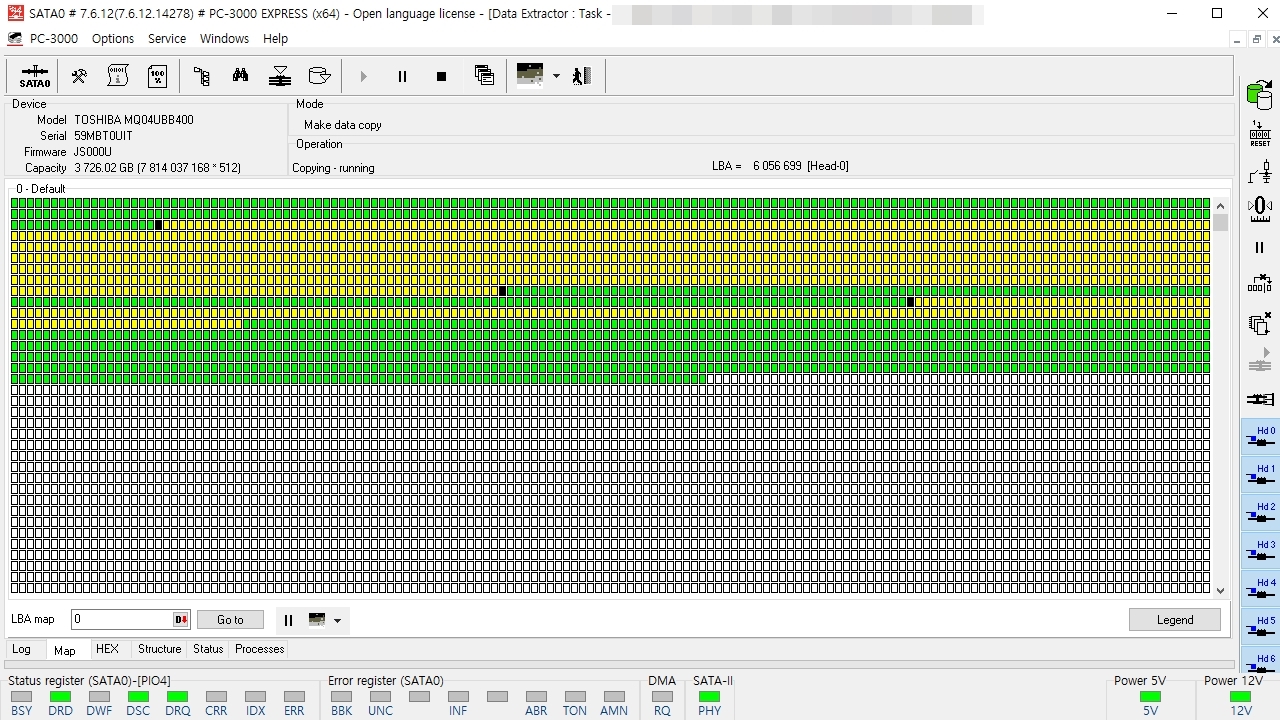Click the Go to button
The height and width of the screenshot is (720, 1280).
230,620
